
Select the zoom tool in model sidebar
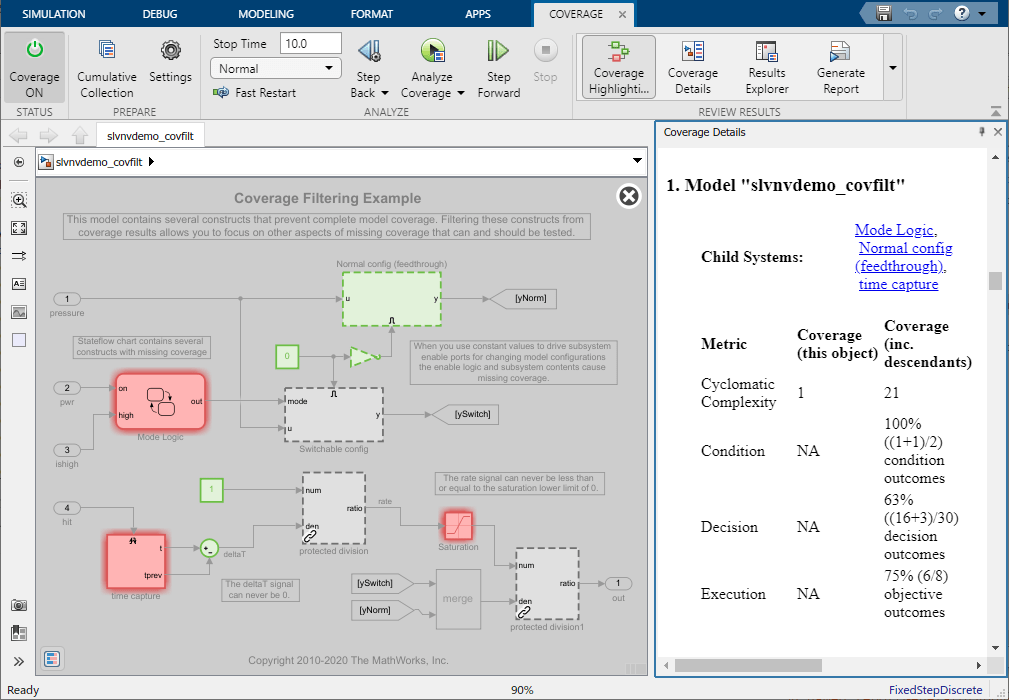coord(18,200)
